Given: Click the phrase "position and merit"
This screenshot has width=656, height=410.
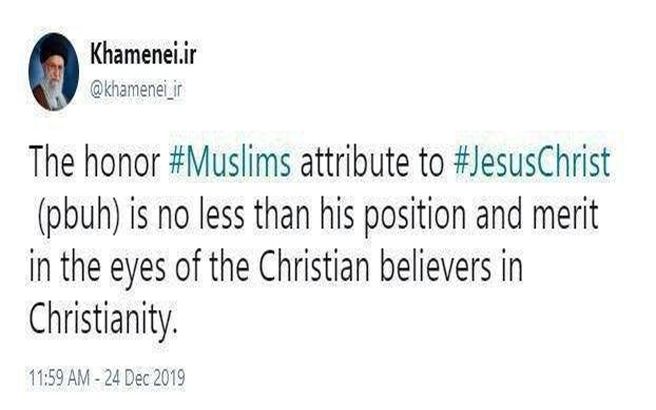Looking at the screenshot, I should [481, 217].
